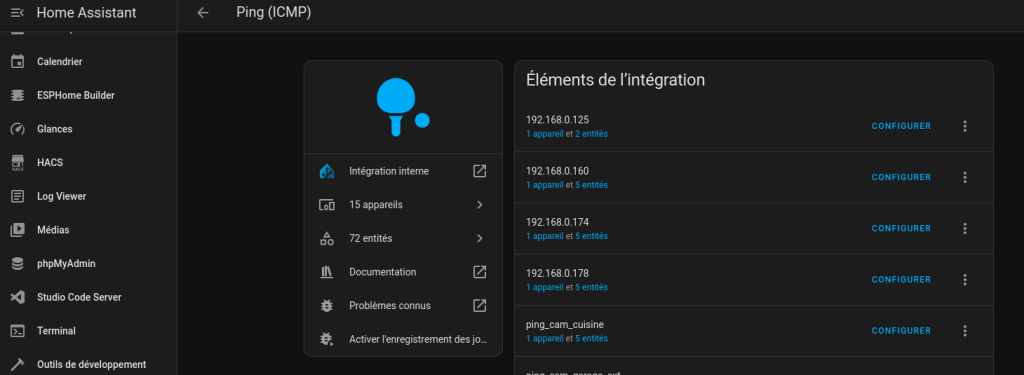Open '5 entités' link under 192.168.0.160
Screen dimensions: 1024x375
coord(591,185)
